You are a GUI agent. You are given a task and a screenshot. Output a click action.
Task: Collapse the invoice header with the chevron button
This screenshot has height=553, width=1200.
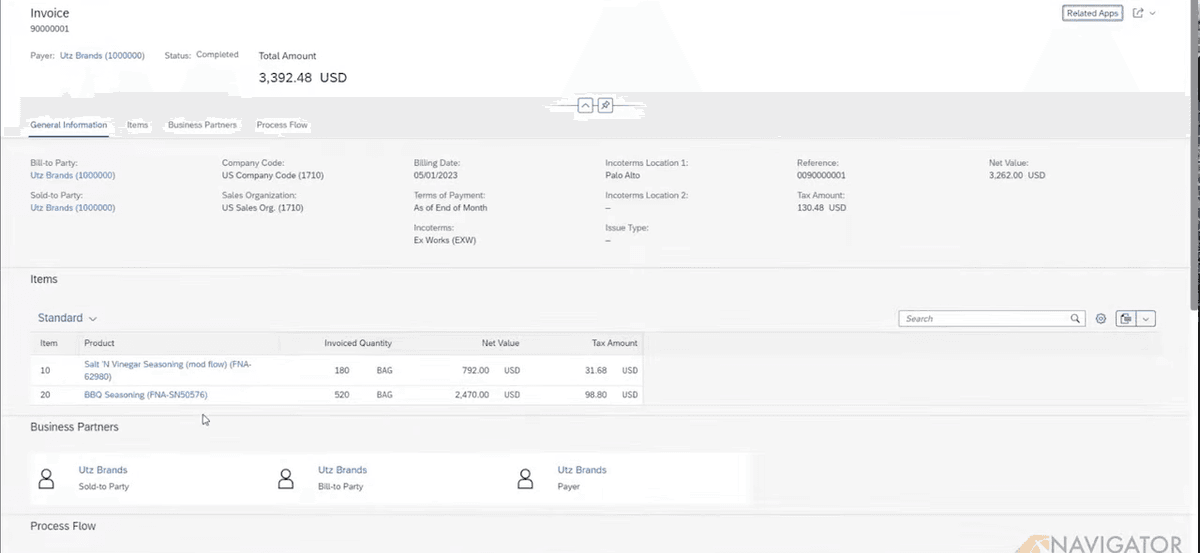pyautogui.click(x=586, y=105)
